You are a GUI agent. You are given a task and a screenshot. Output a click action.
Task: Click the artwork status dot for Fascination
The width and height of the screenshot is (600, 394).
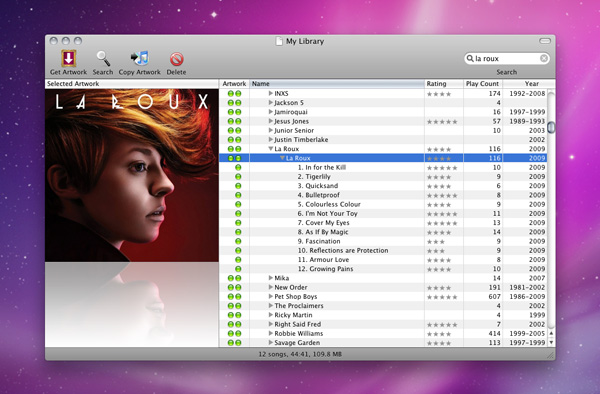[x=238, y=241]
